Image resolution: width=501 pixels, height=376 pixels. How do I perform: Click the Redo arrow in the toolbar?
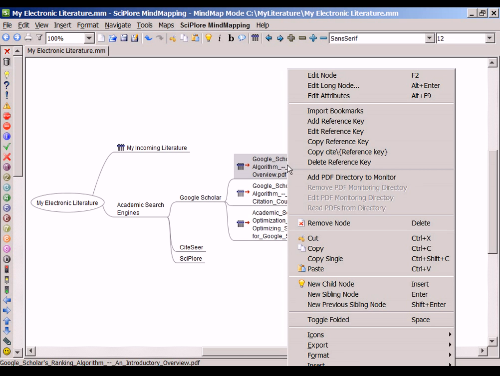(x=160, y=38)
